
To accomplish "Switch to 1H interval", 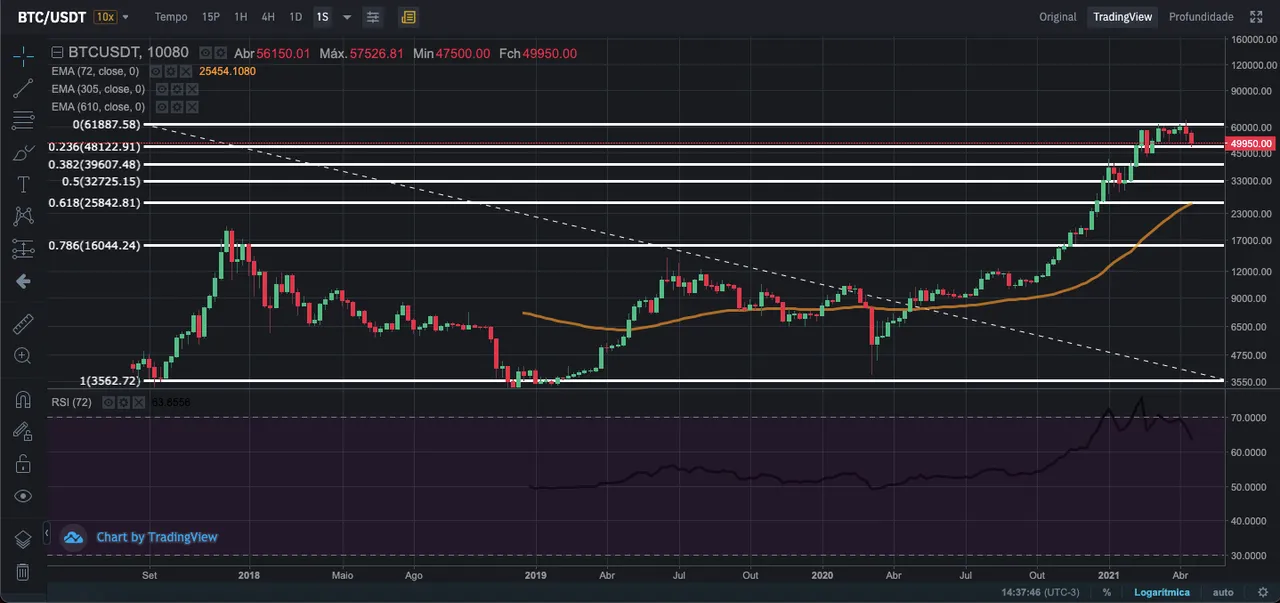I will pos(241,17).
